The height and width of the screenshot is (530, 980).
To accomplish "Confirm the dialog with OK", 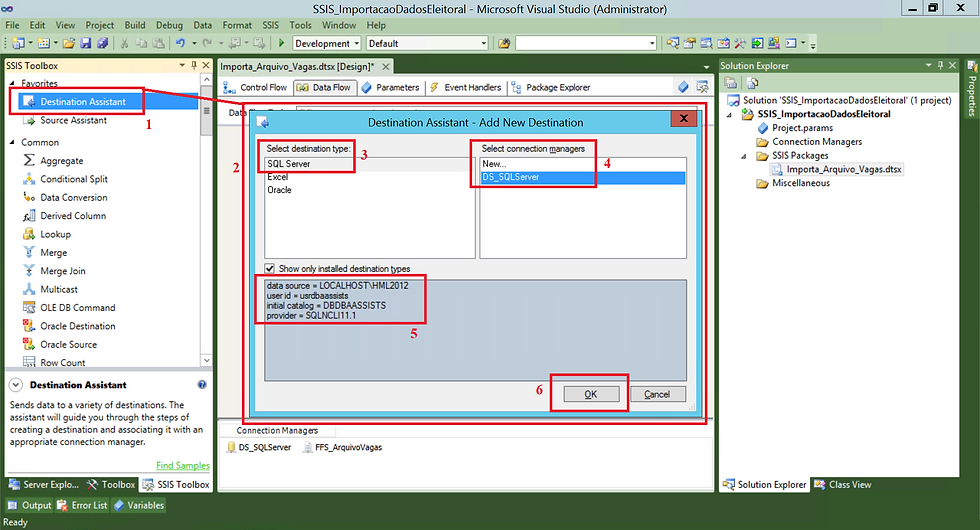I will [591, 394].
